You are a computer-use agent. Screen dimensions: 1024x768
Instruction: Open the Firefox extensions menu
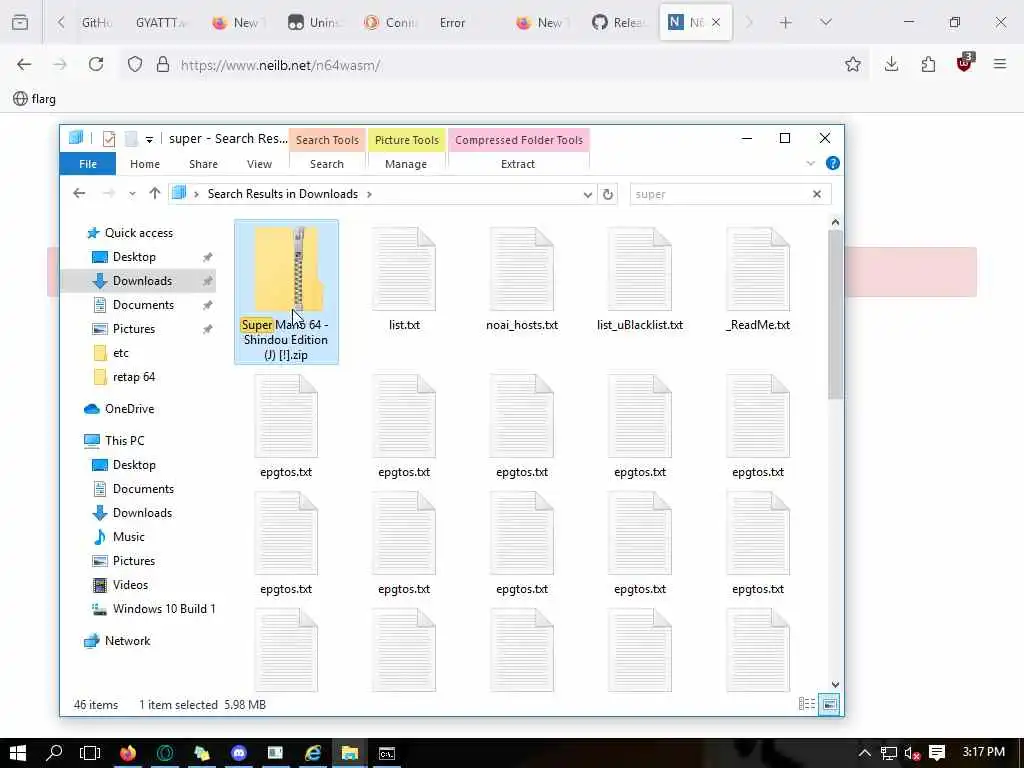(x=928, y=64)
